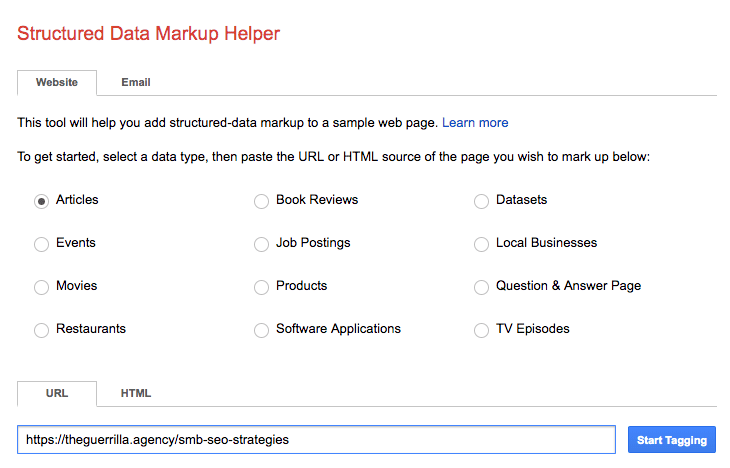Choose the Products data type

tap(261, 287)
